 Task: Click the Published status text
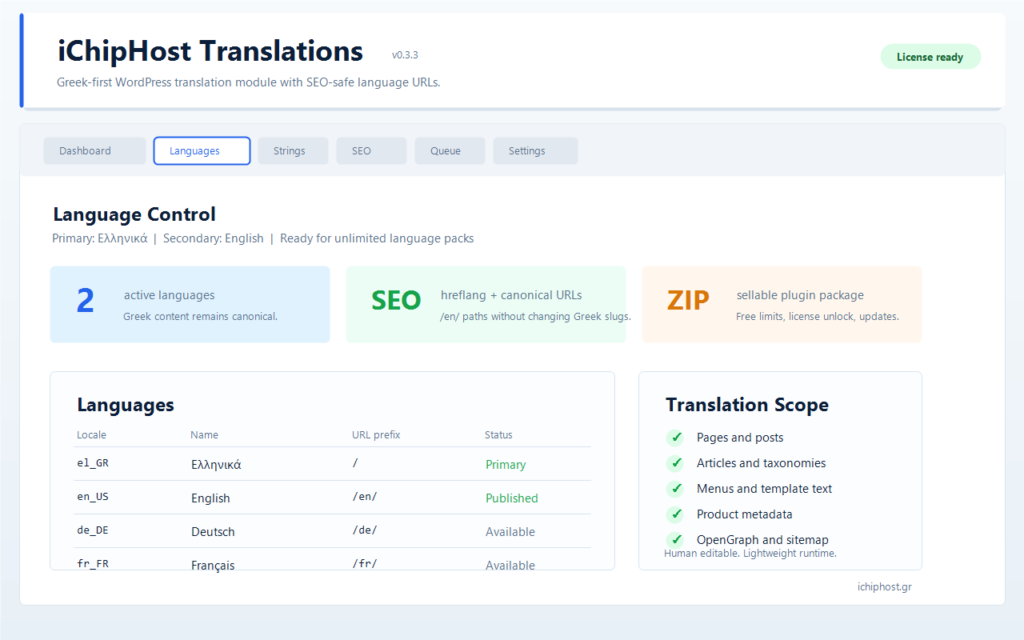coord(511,498)
